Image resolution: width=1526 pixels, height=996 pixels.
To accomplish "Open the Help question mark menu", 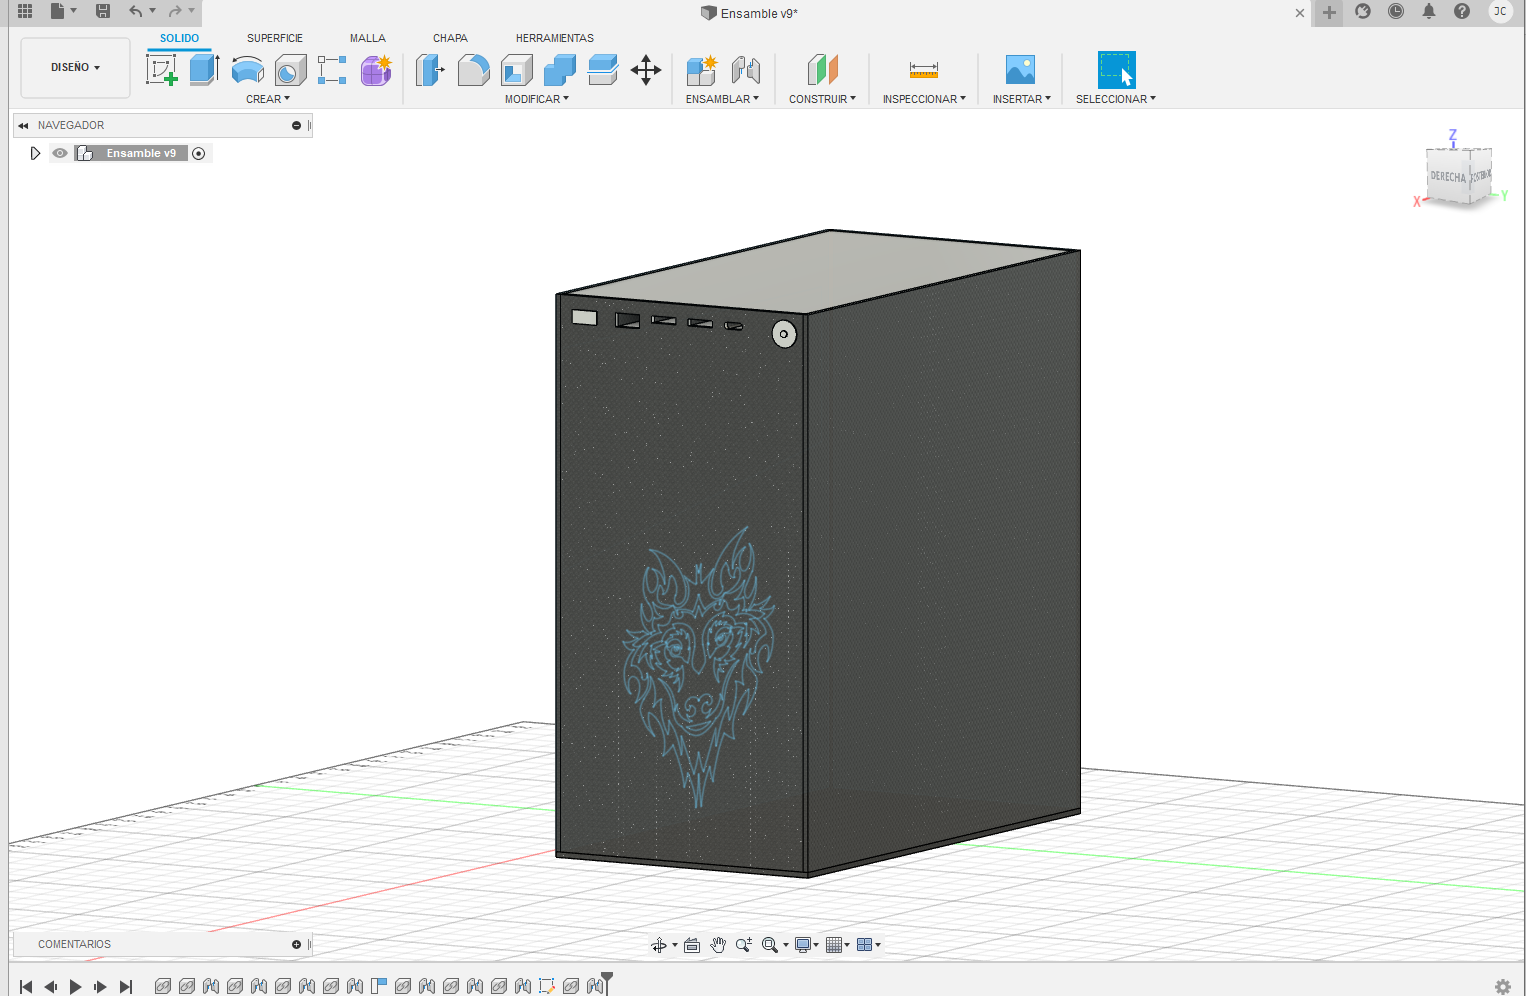I will [1462, 11].
